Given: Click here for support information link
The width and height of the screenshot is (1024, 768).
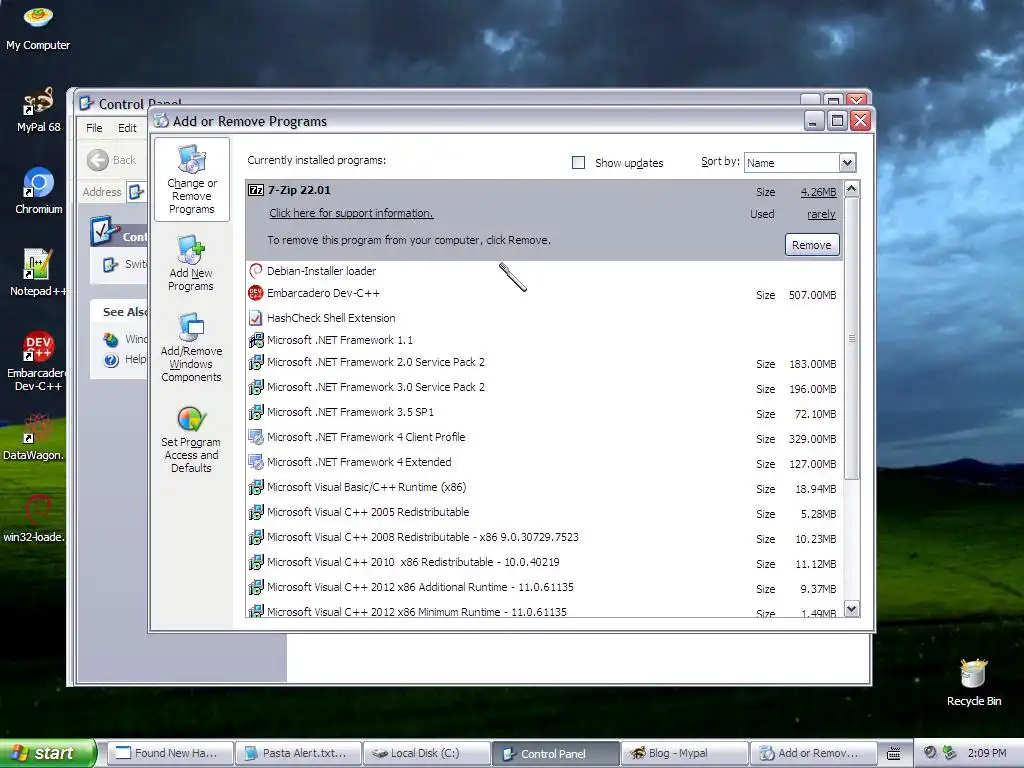Looking at the screenshot, I should [351, 213].
